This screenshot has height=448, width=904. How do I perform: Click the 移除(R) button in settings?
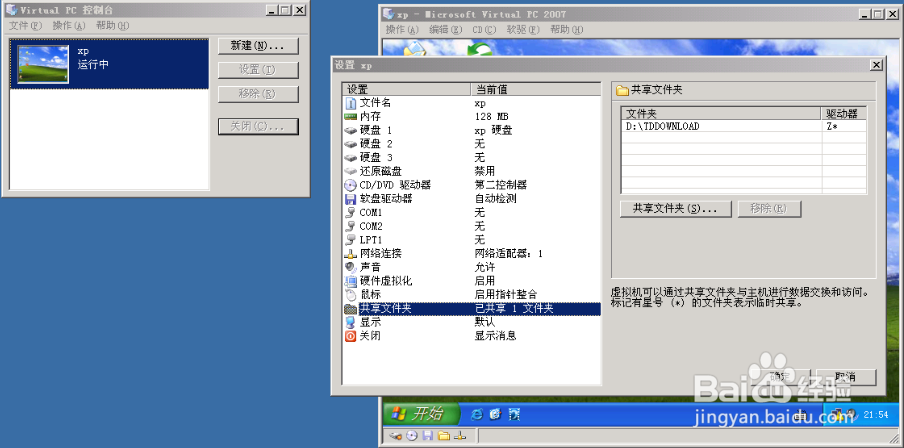770,209
